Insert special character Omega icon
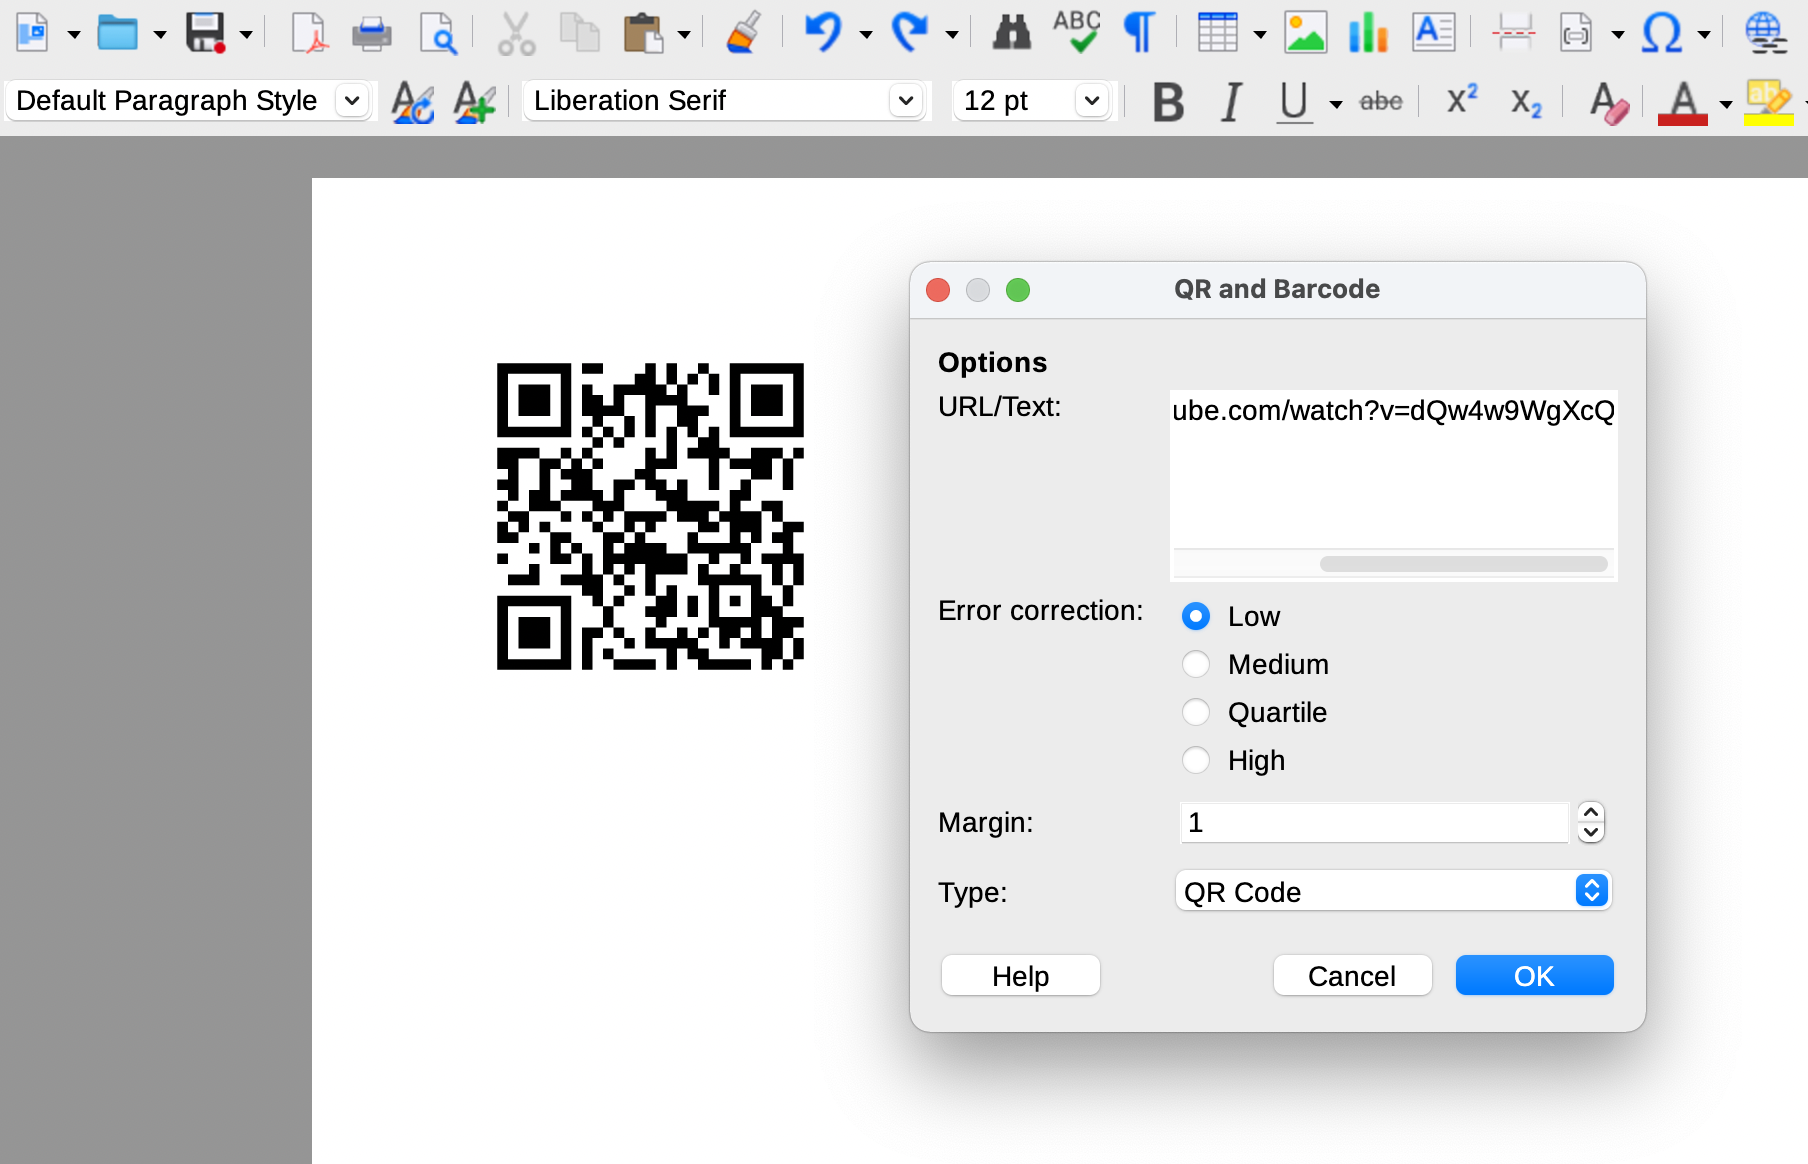Viewport: 1808px width, 1164px height. [1662, 33]
